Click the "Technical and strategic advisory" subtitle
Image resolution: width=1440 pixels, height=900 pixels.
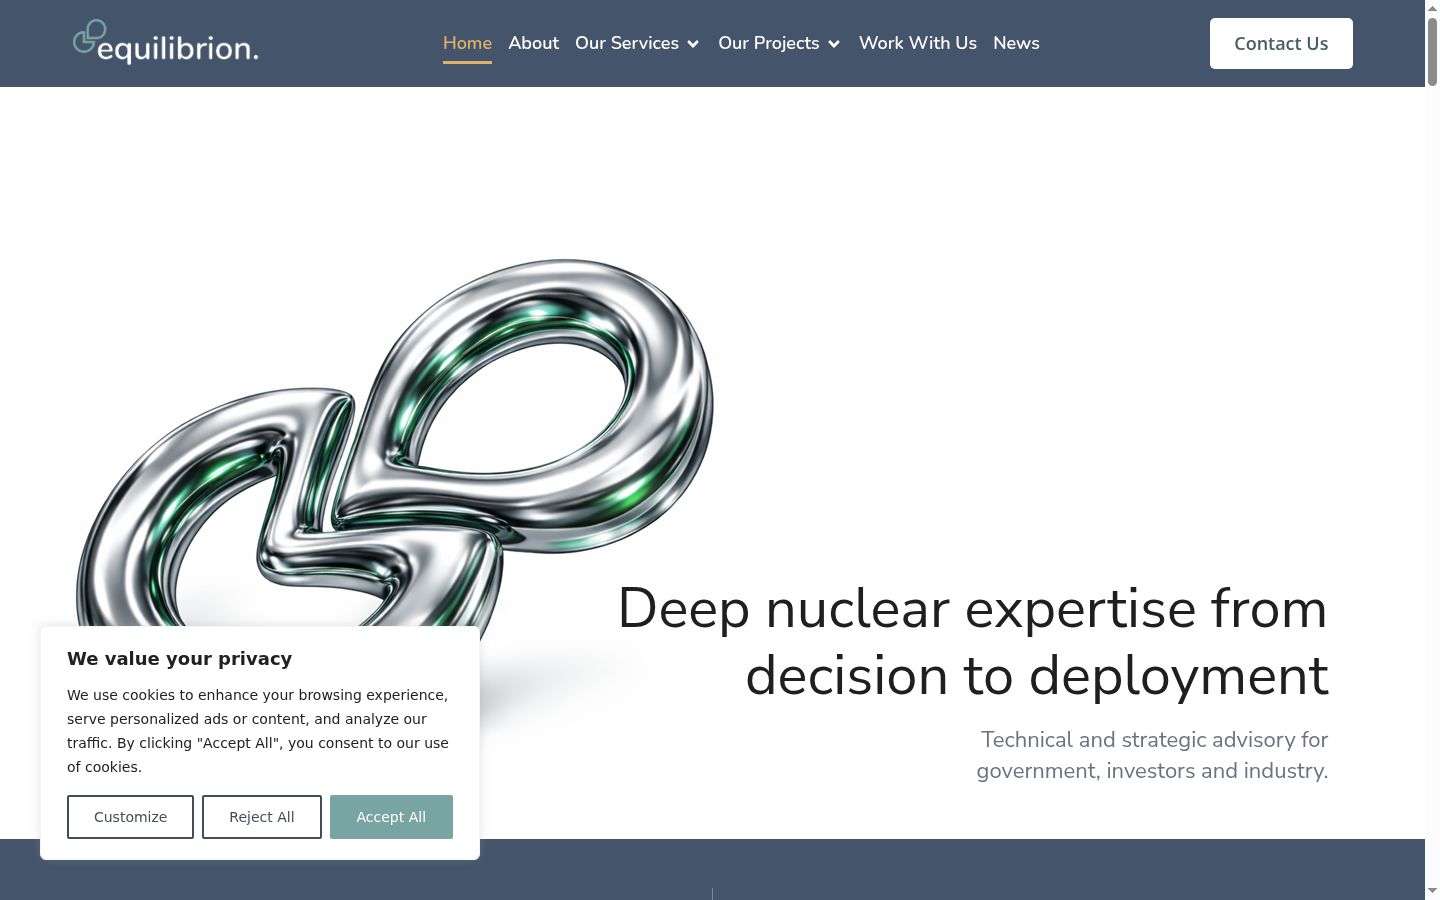point(1152,755)
